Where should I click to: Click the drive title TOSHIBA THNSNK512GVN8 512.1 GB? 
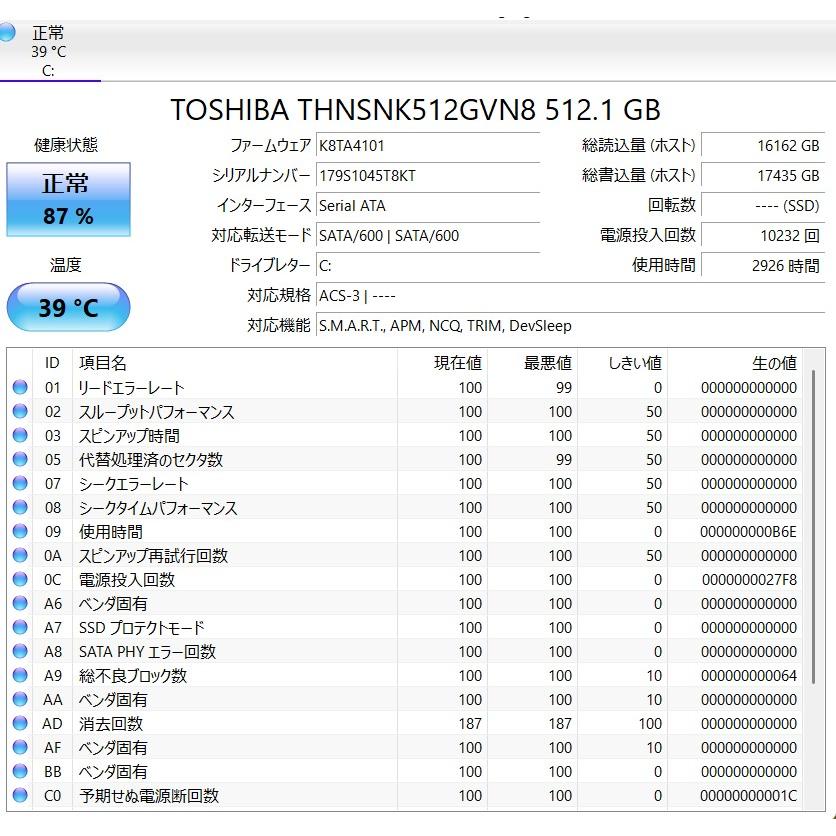pos(416,110)
